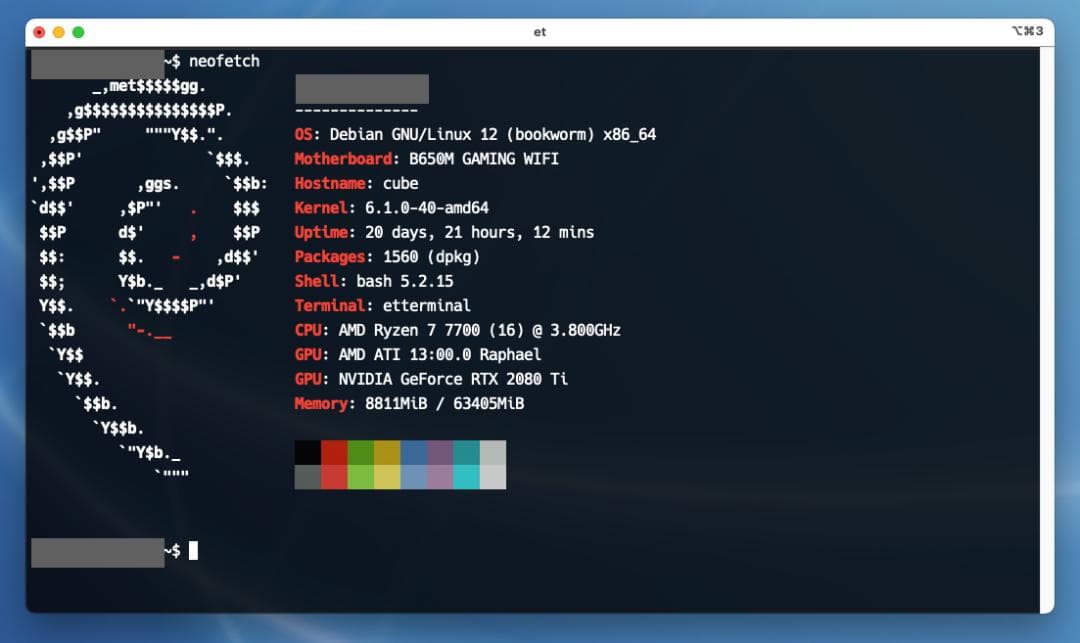This screenshot has height=643, width=1080.
Task: Select the bright yellow palette block
Action: click(387, 477)
